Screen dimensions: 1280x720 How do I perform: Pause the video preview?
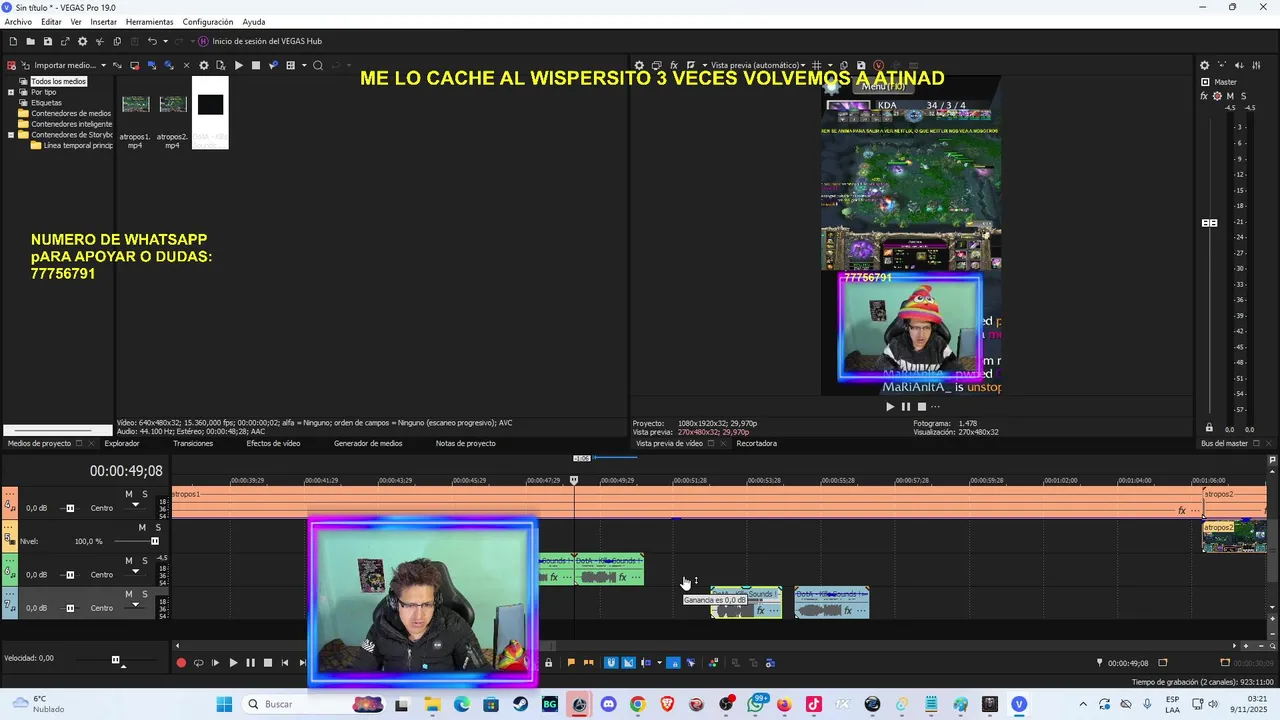(x=906, y=406)
